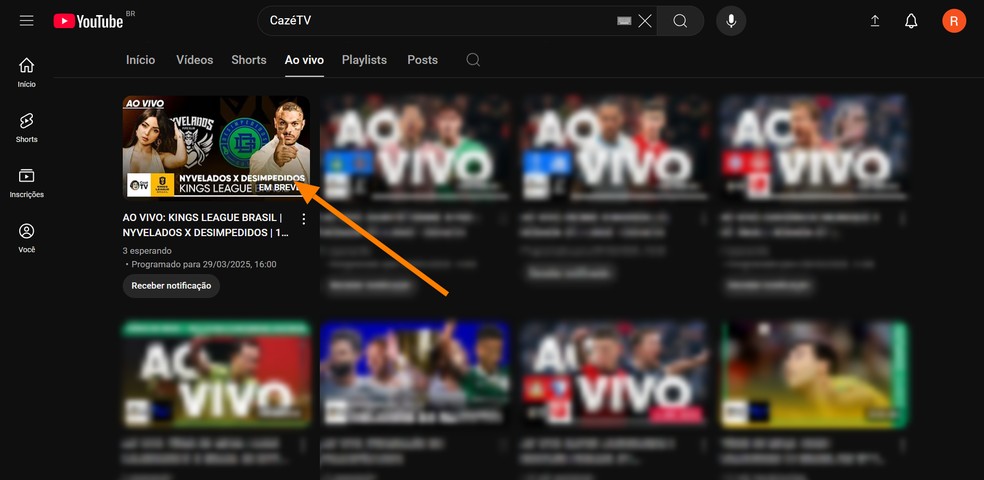The width and height of the screenshot is (984, 480).
Task: Open the account avatar R
Action: [954, 21]
